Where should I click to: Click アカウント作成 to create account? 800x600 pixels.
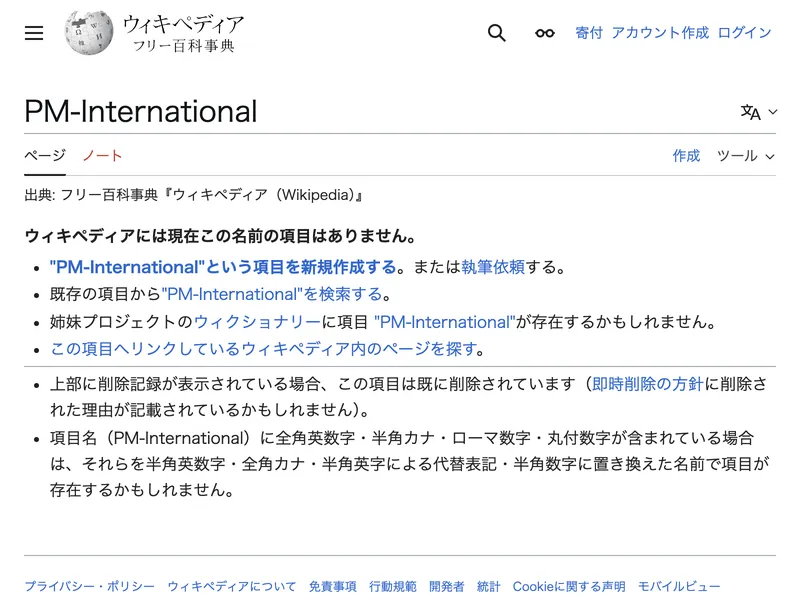660,33
